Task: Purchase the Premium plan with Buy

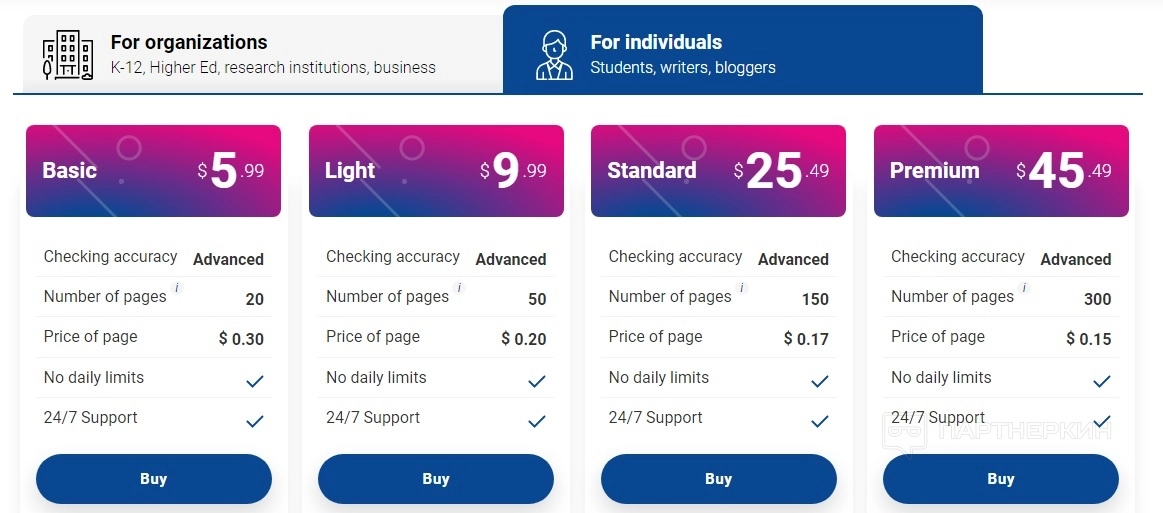Action: click(x=1001, y=479)
